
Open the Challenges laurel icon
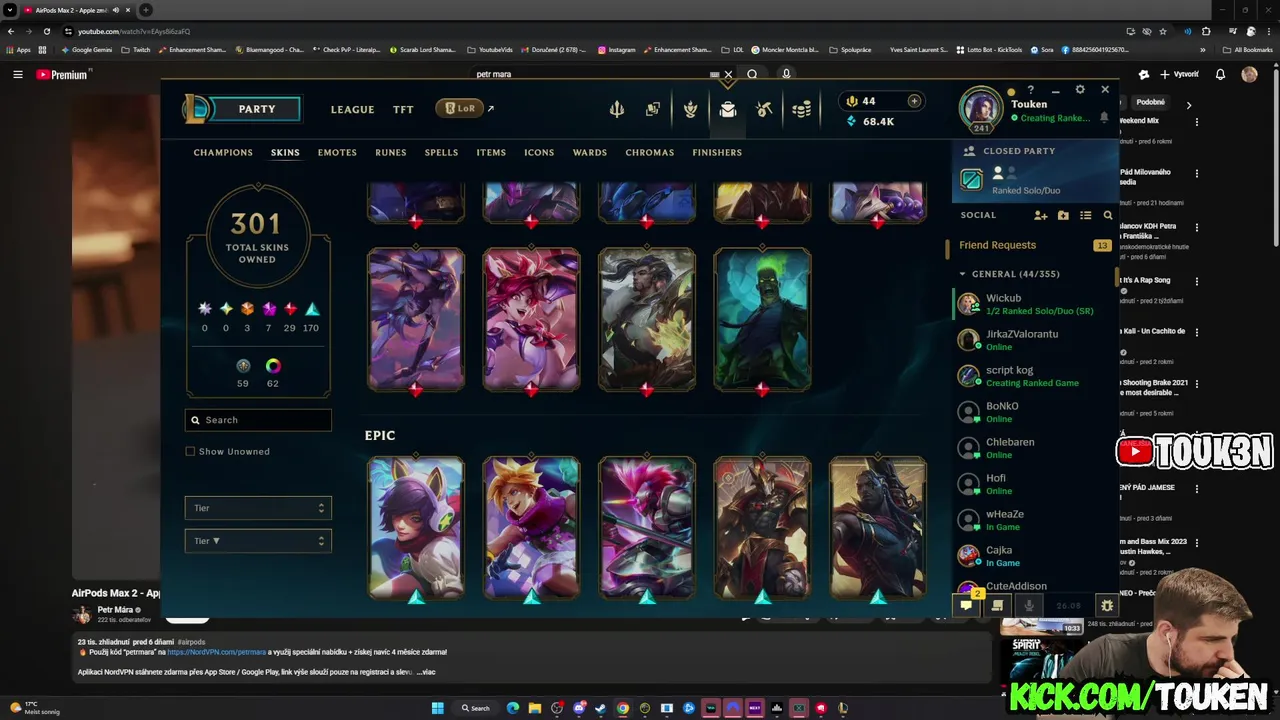tap(690, 110)
